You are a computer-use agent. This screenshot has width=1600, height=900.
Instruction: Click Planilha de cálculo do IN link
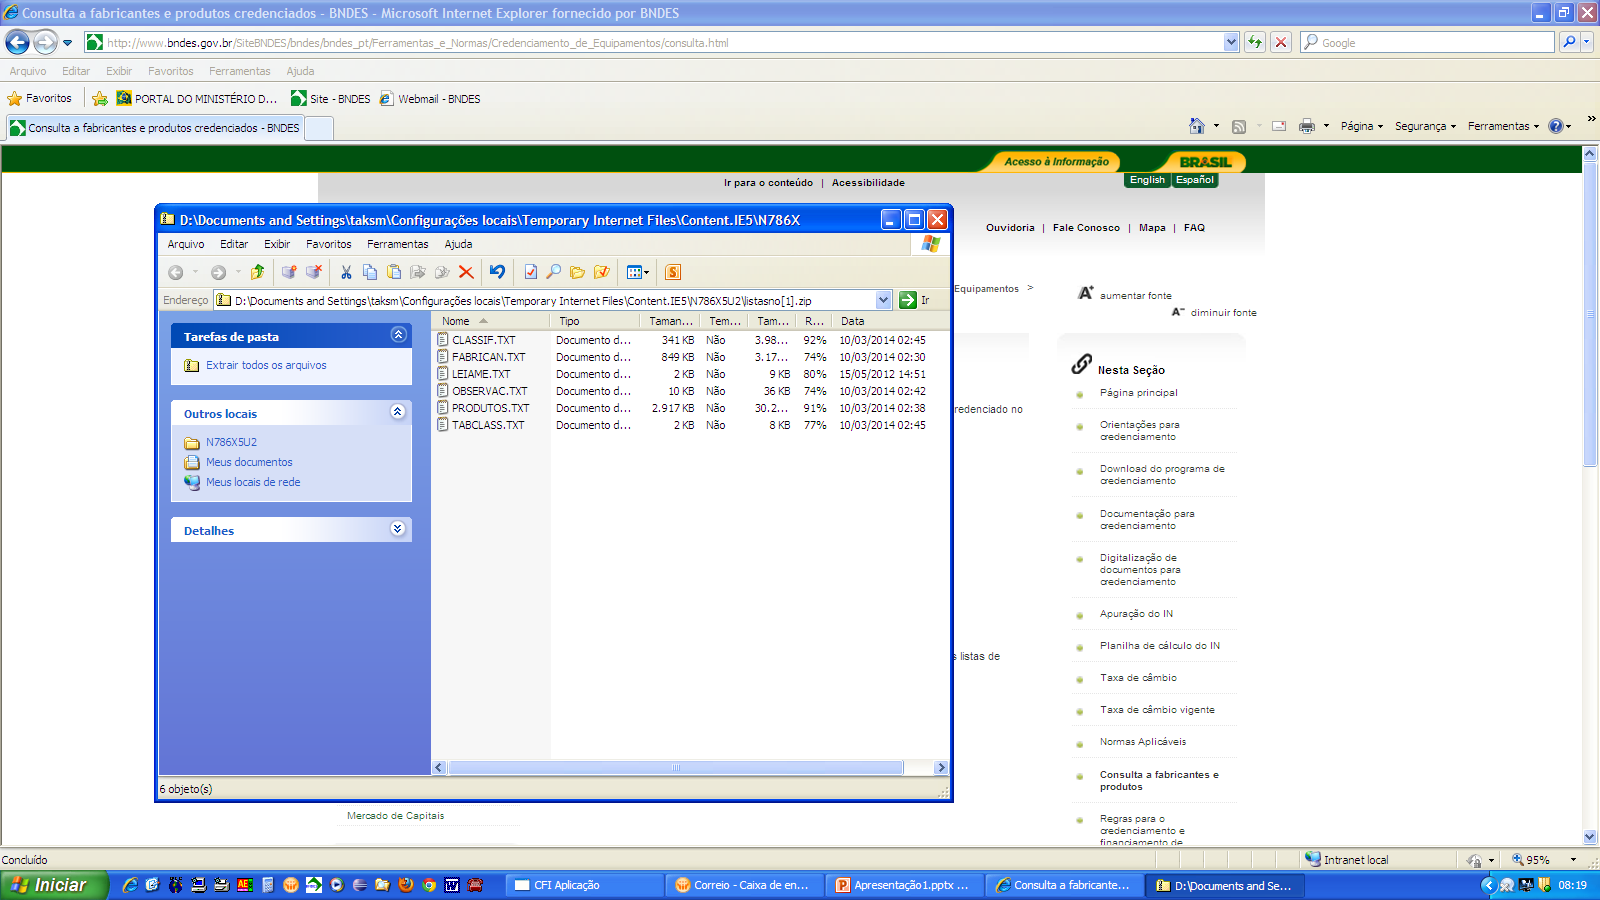tap(1160, 646)
